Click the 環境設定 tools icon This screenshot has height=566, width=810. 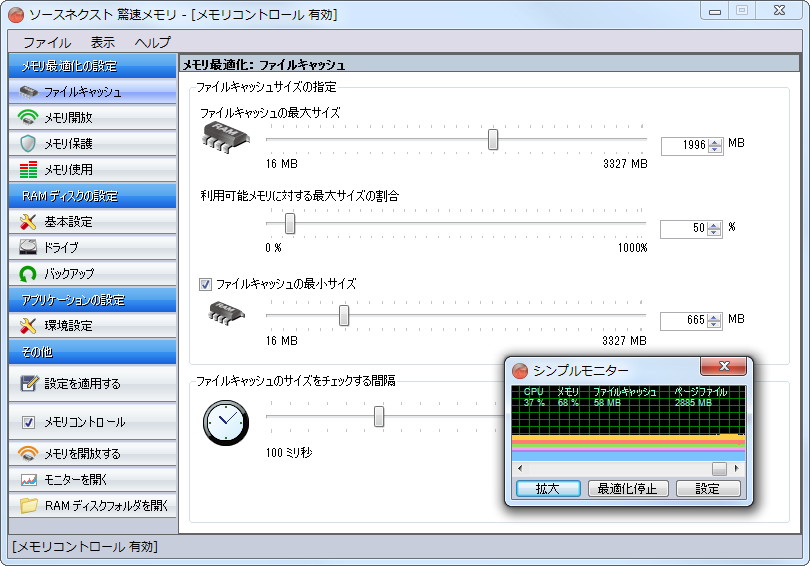(x=28, y=326)
